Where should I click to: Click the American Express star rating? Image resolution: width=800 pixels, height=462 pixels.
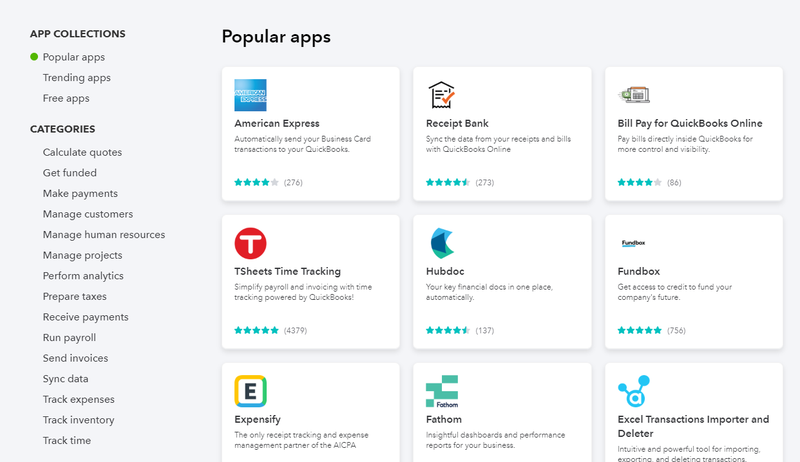[x=257, y=183]
